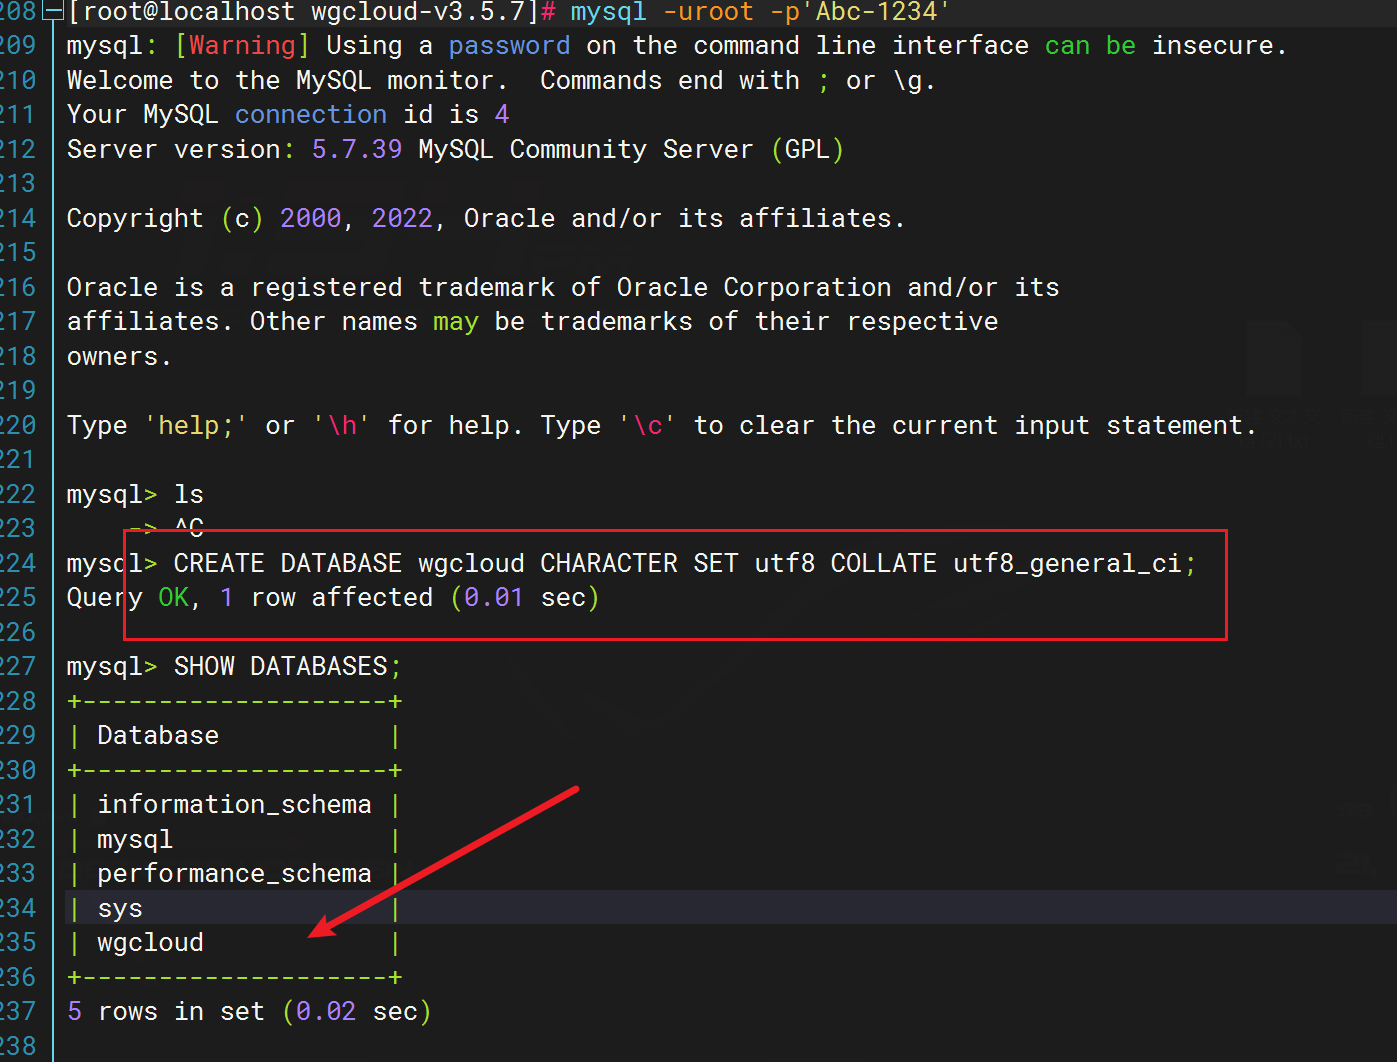Collapse the fold marker at line 208
Image resolution: width=1397 pixels, height=1062 pixels.
54,13
